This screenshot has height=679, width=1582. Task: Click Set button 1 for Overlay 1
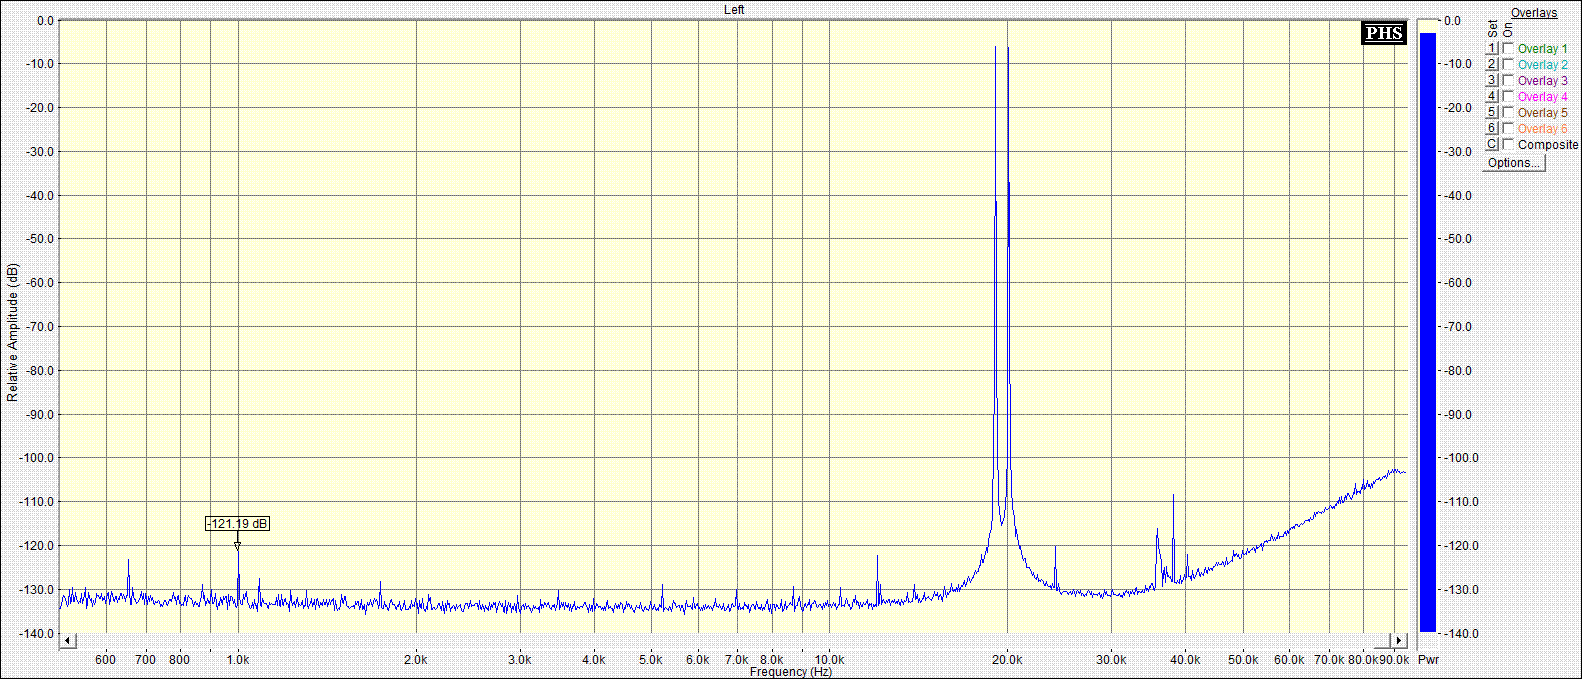[1491, 48]
